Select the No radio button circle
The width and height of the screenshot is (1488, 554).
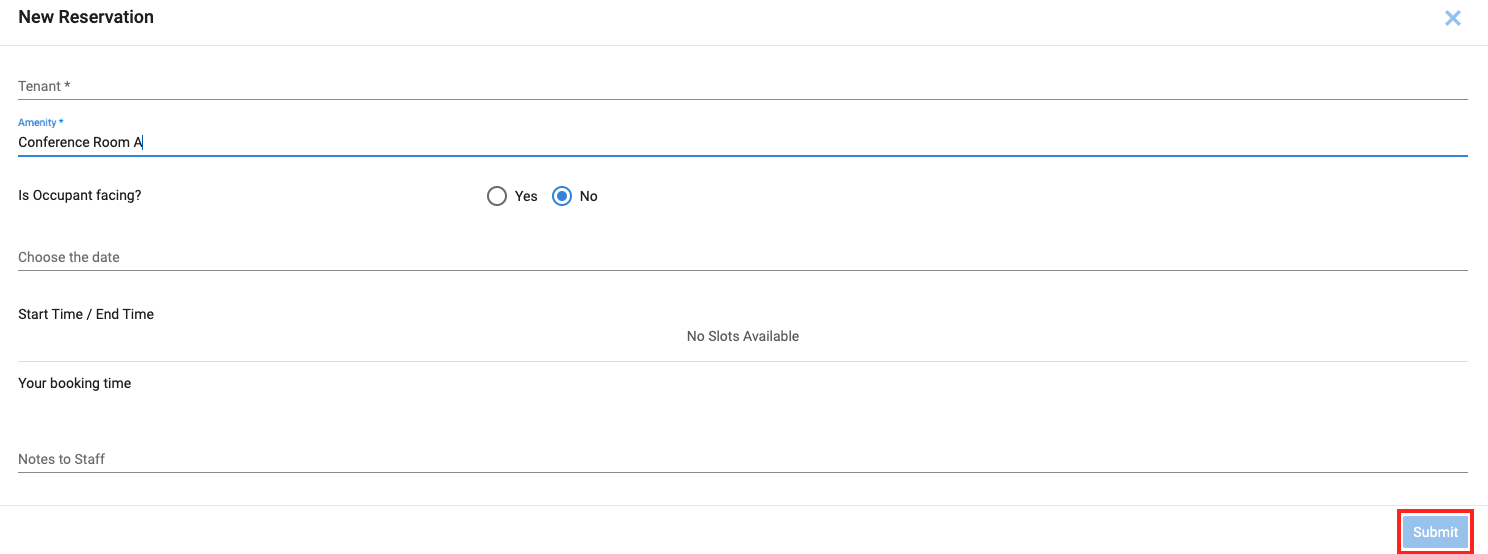click(x=562, y=196)
